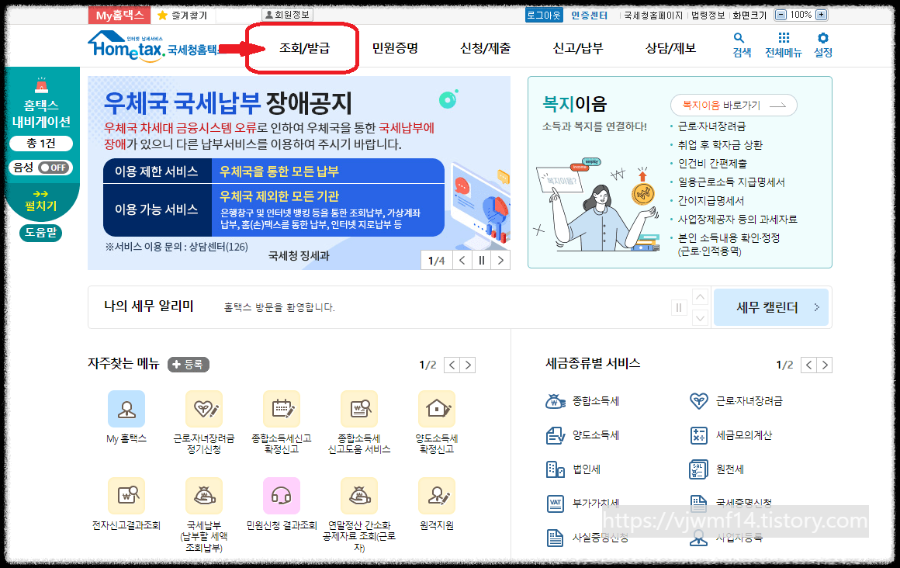Open 근로·자녀장려금 link in 복지이음 list
Image resolution: width=900 pixels, height=568 pixels.
tap(712, 126)
